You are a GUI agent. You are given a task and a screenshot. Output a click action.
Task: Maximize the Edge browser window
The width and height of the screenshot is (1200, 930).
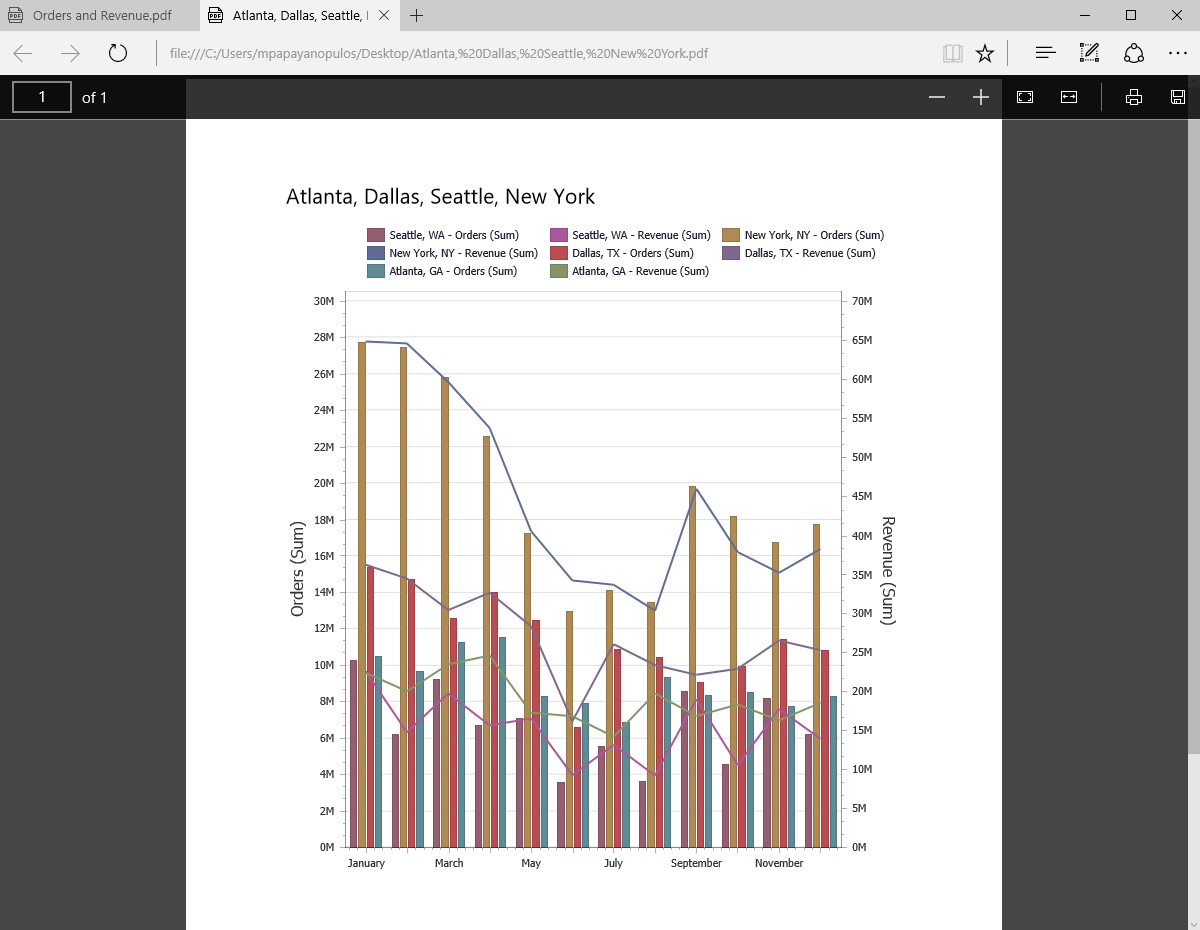coord(1131,15)
